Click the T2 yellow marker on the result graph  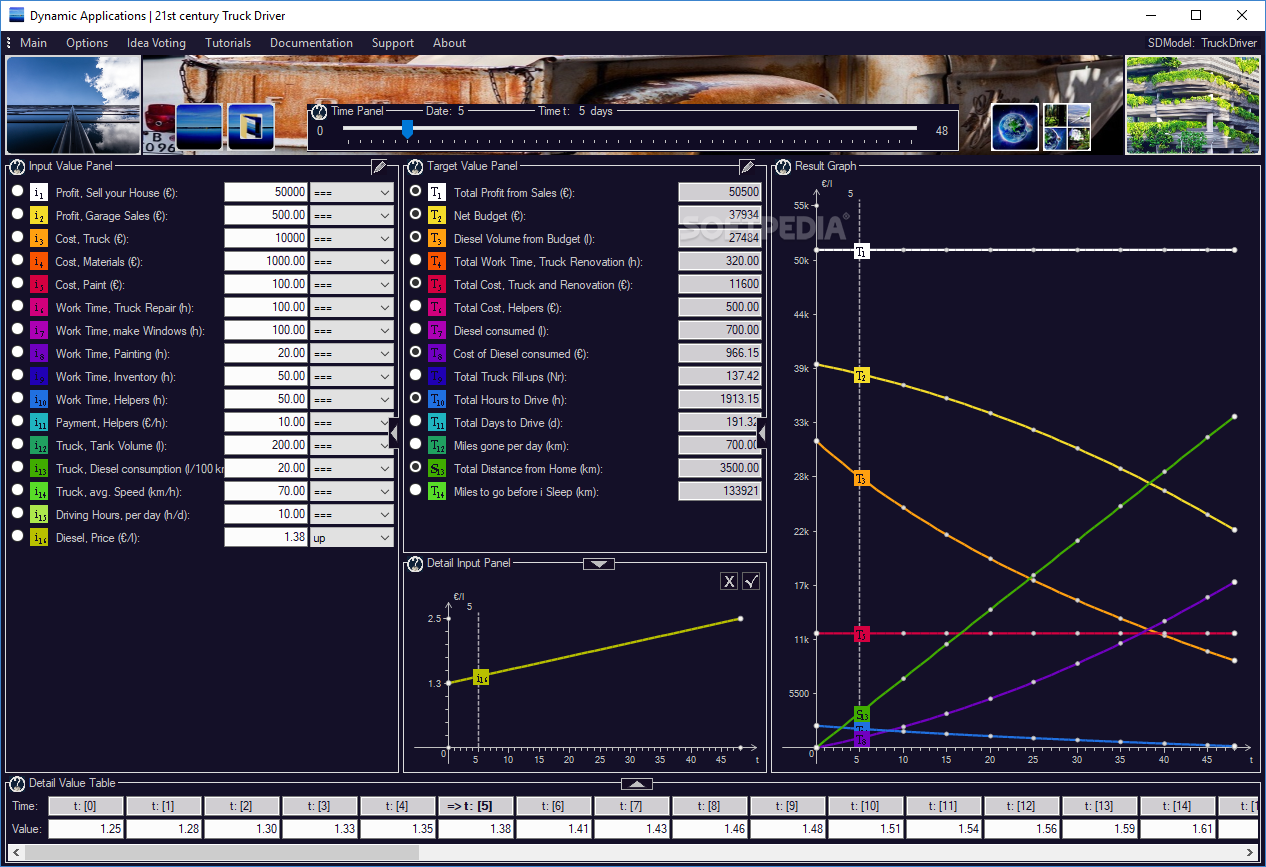[x=861, y=375]
